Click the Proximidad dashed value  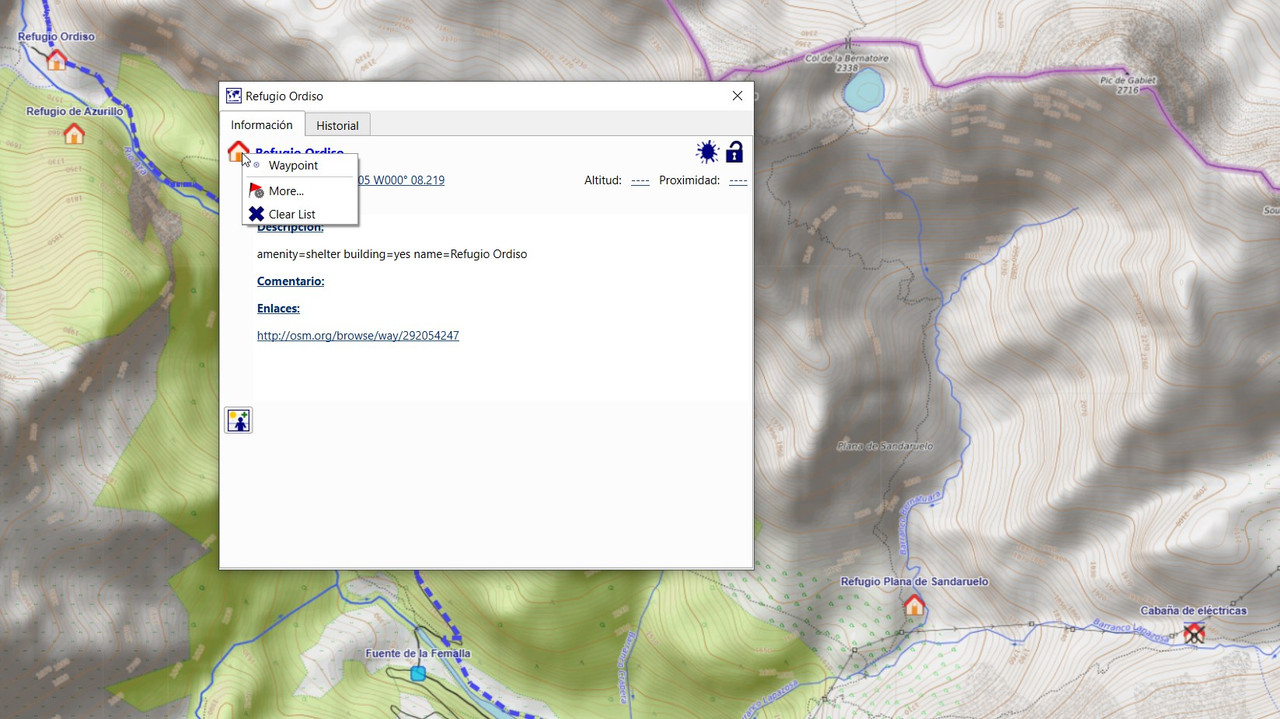[x=738, y=180]
